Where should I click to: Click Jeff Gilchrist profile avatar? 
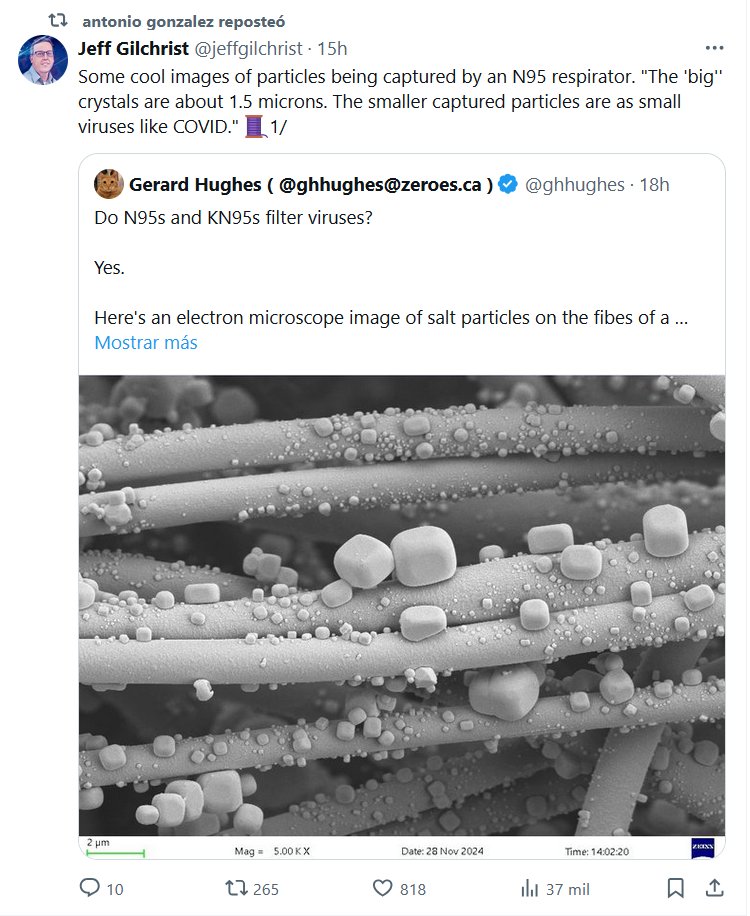click(43, 60)
